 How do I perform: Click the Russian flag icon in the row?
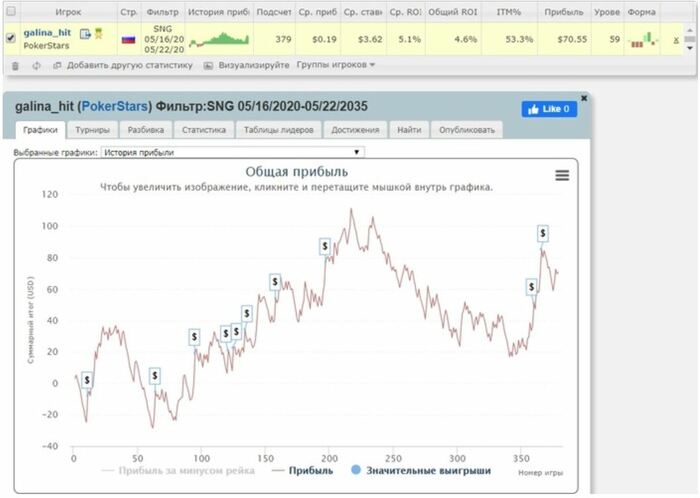(x=129, y=39)
